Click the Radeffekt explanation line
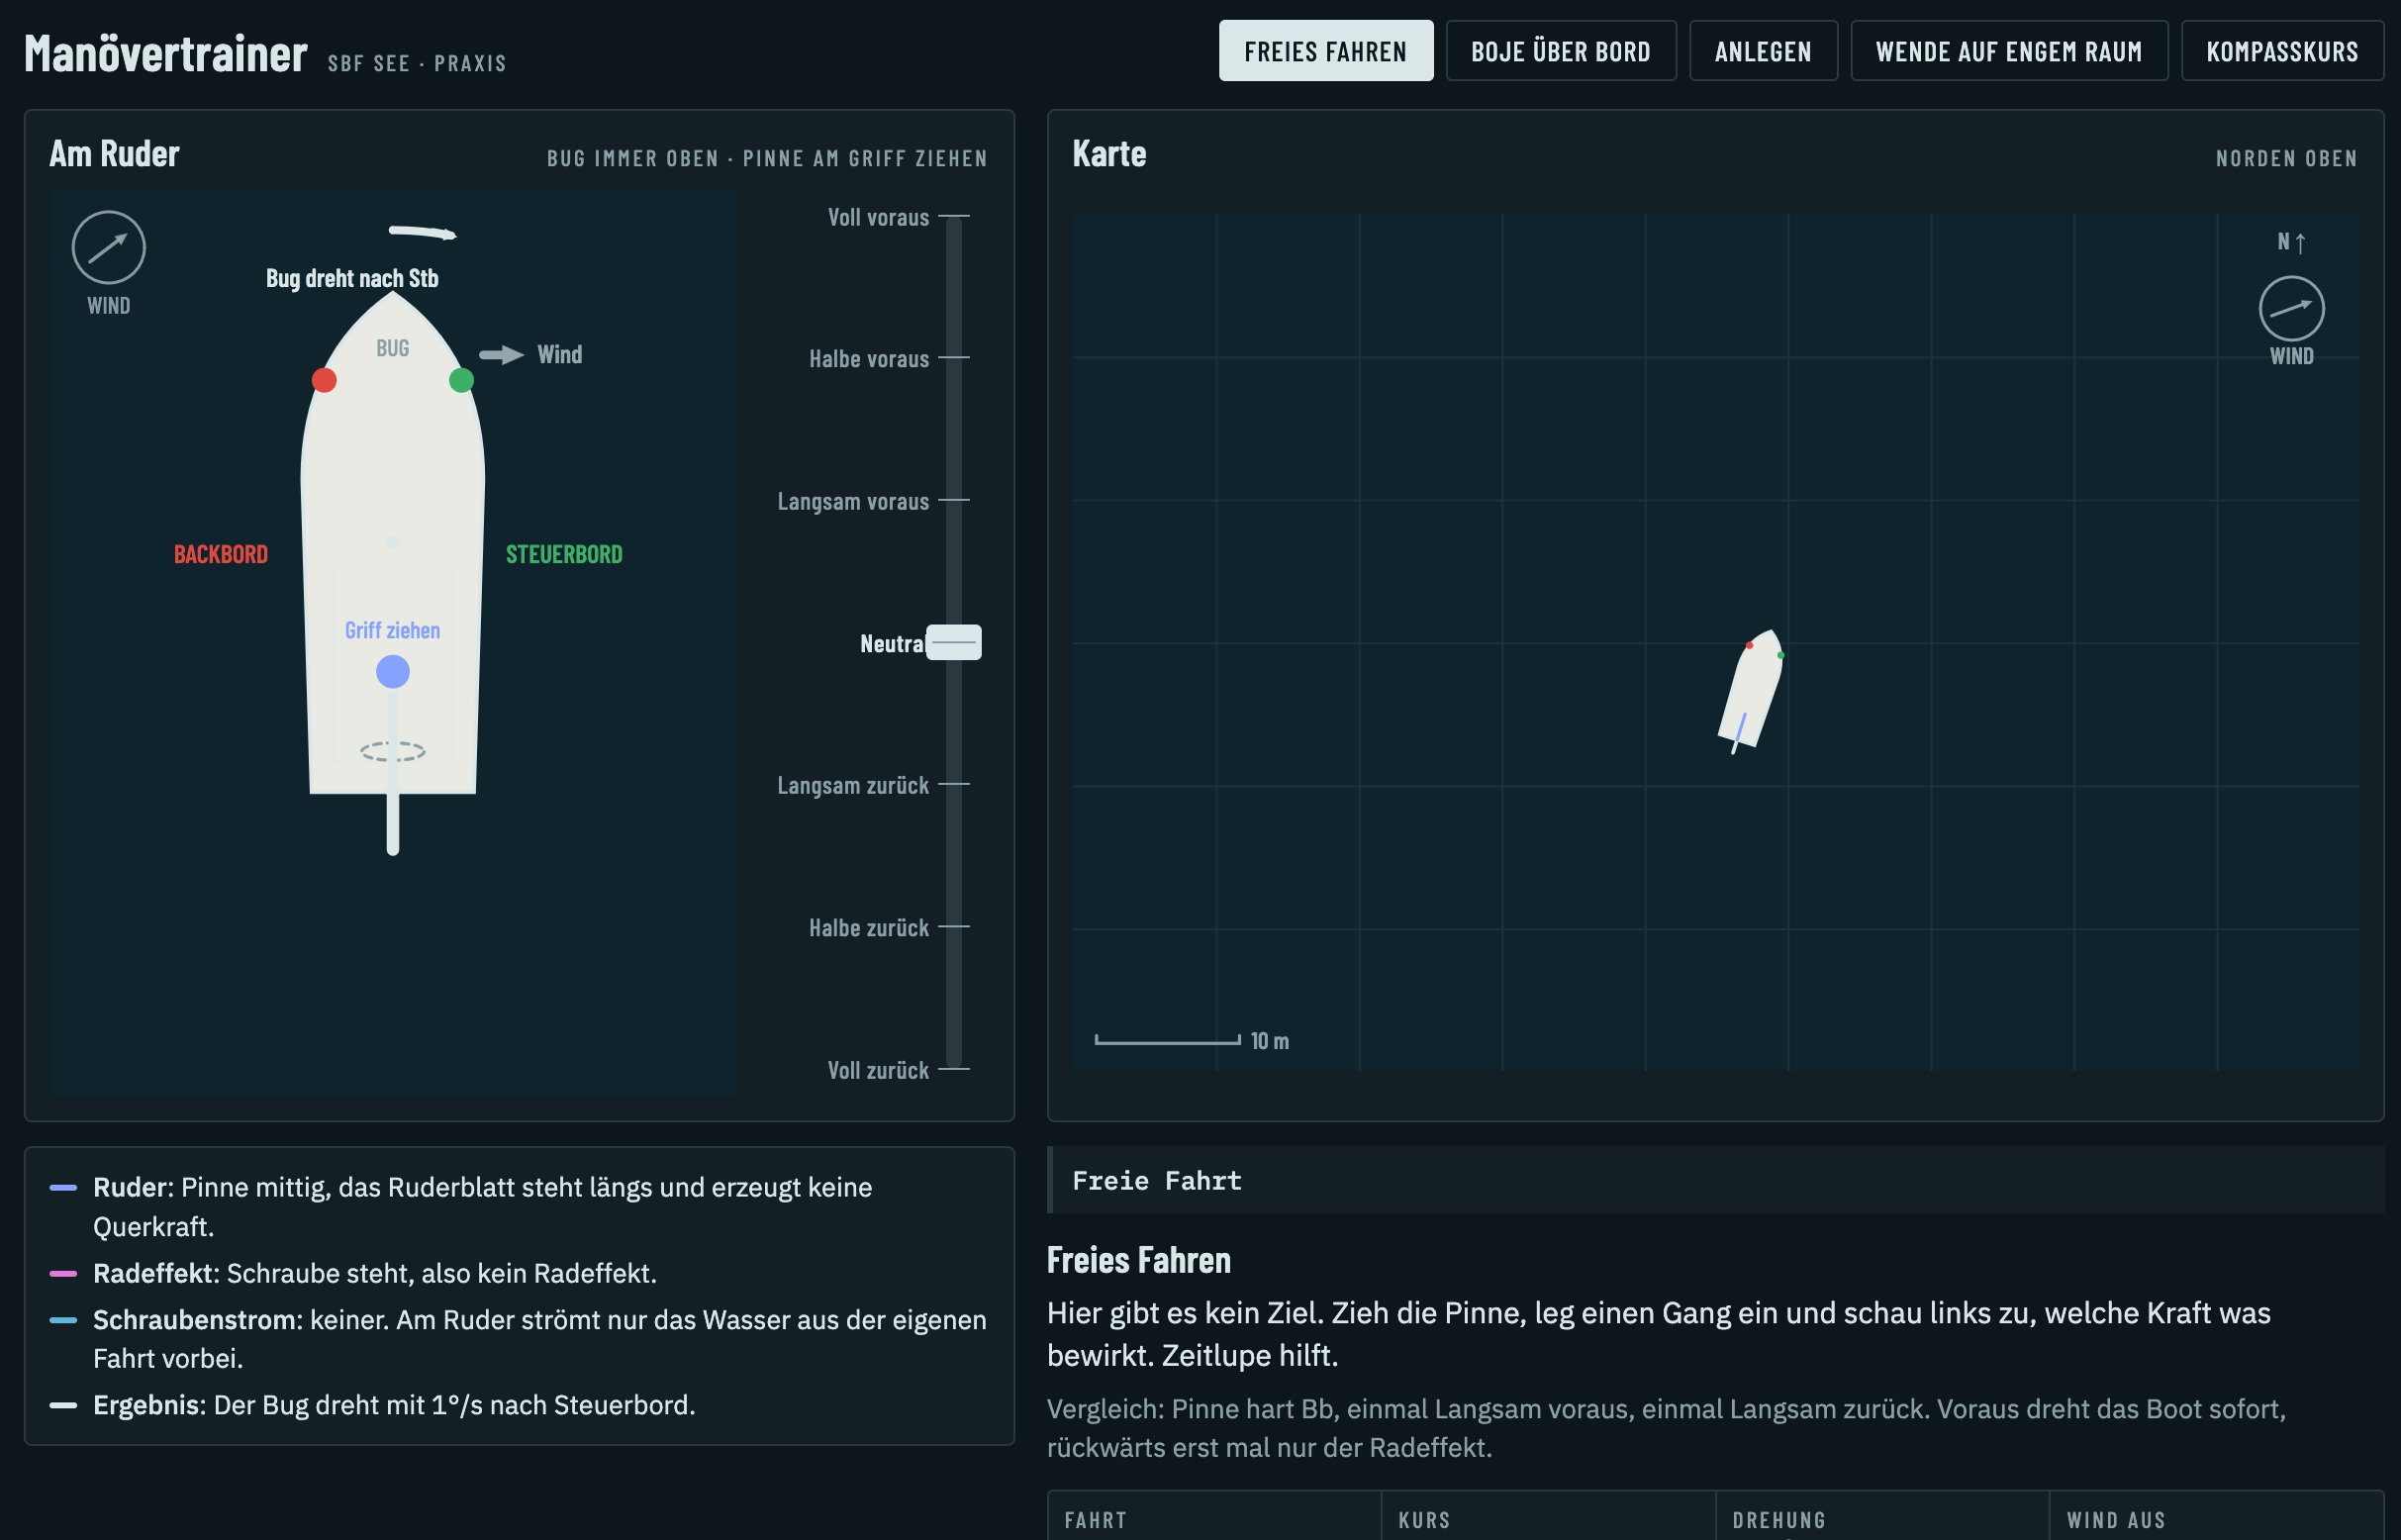The width and height of the screenshot is (2401, 1540). coord(519,1273)
